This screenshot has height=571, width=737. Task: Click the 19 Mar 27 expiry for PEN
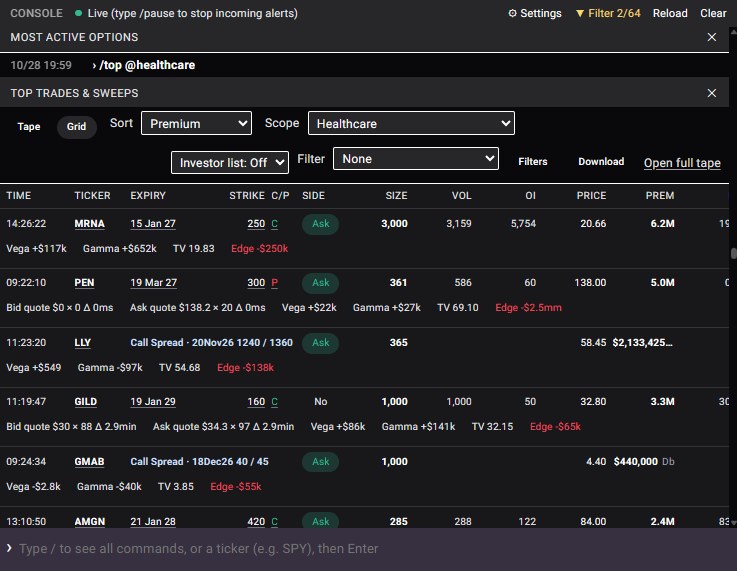pos(154,283)
